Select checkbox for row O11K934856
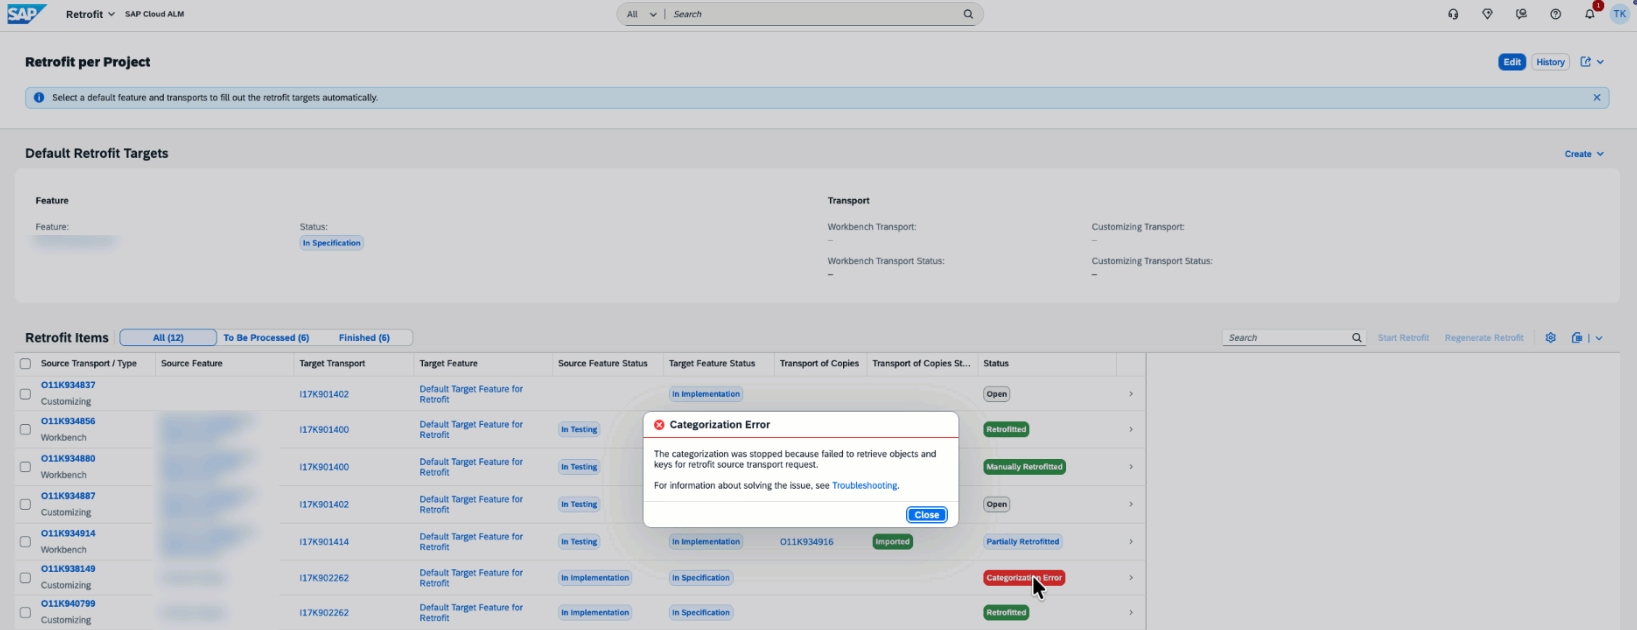This screenshot has height=630, width=1637. (x=25, y=430)
